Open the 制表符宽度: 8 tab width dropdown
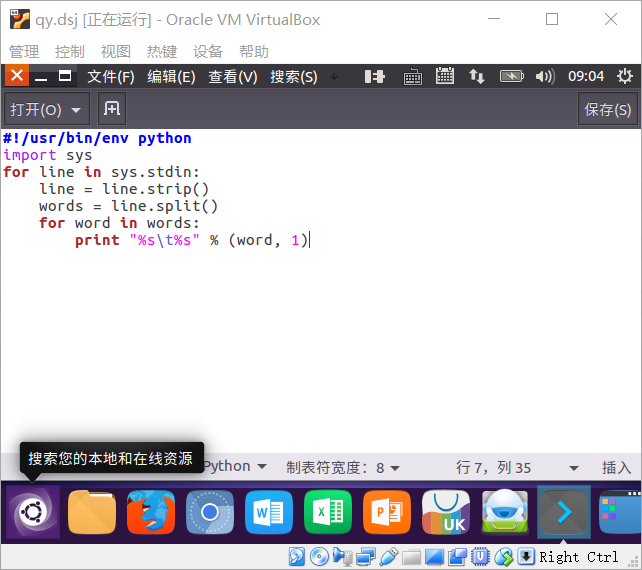Viewport: 642px width, 570px height. 343,467
